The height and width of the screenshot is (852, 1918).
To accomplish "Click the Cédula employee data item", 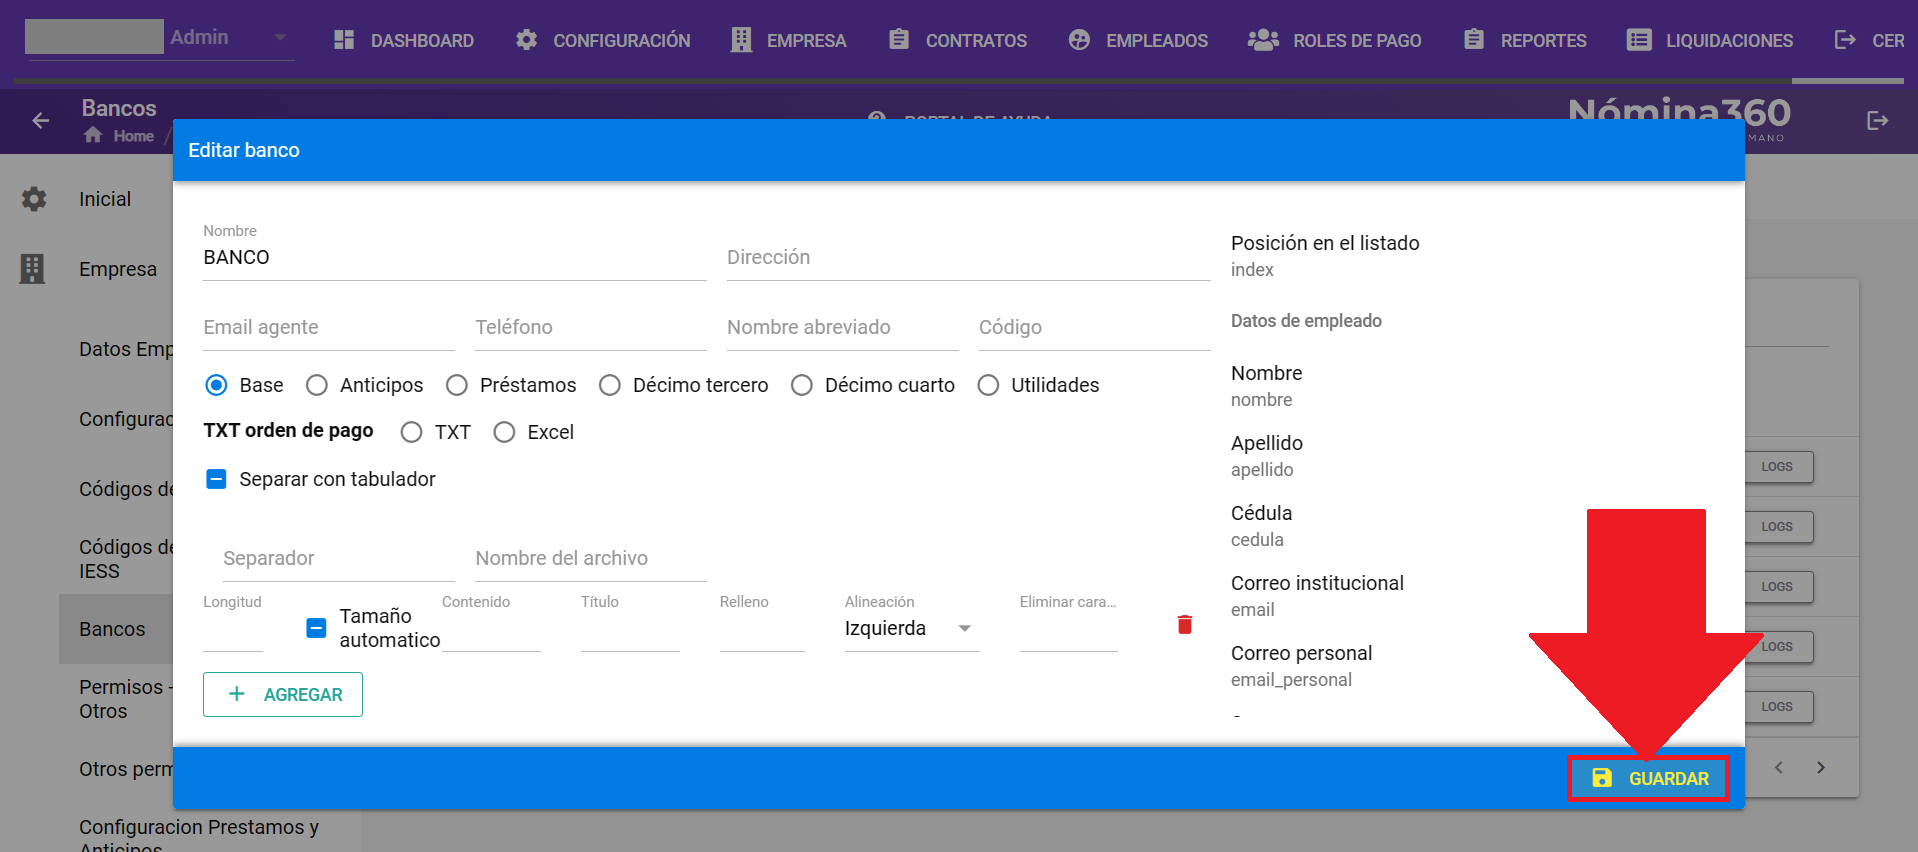I will pos(1262,525).
